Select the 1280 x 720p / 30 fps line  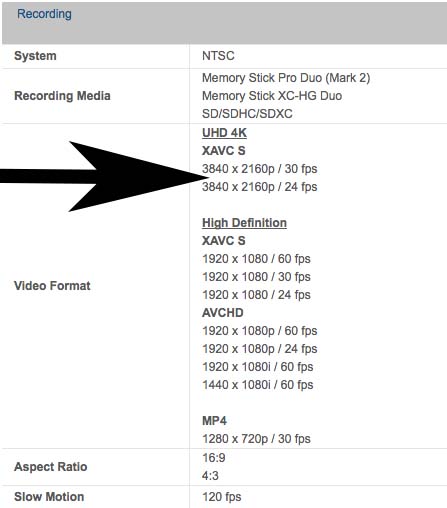[256, 439]
